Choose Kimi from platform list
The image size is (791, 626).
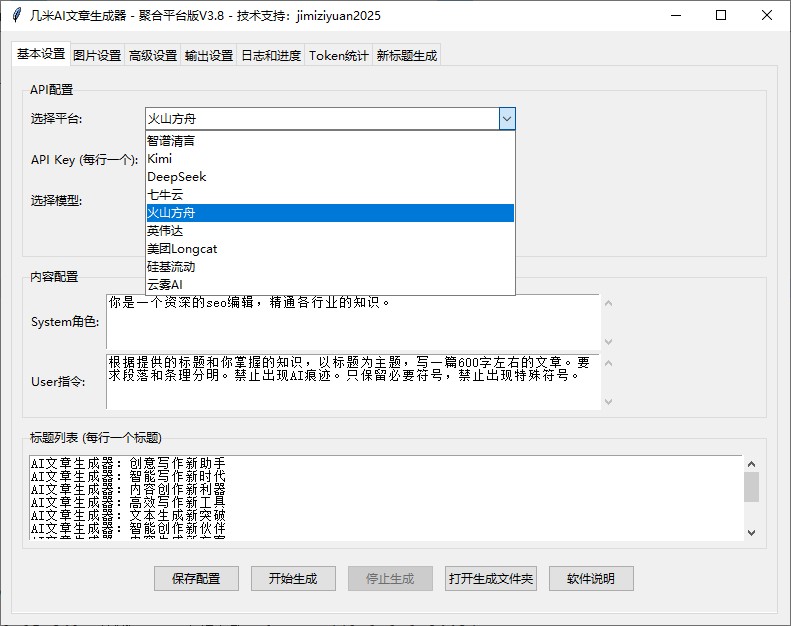pyautogui.click(x=330, y=159)
